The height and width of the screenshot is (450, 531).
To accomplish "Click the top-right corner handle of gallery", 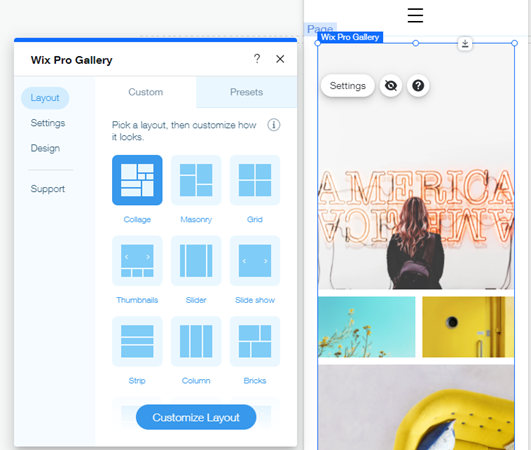I will [514, 43].
